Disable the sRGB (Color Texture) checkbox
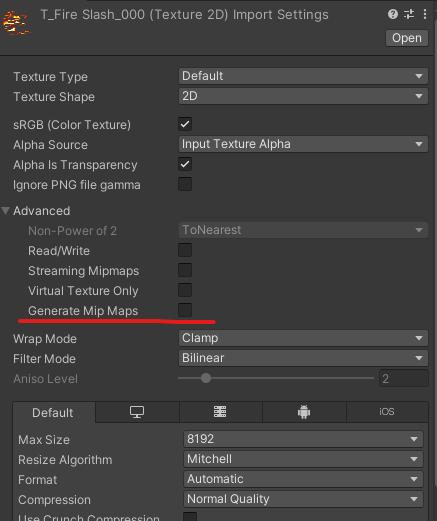The height and width of the screenshot is (521, 437). point(185,124)
